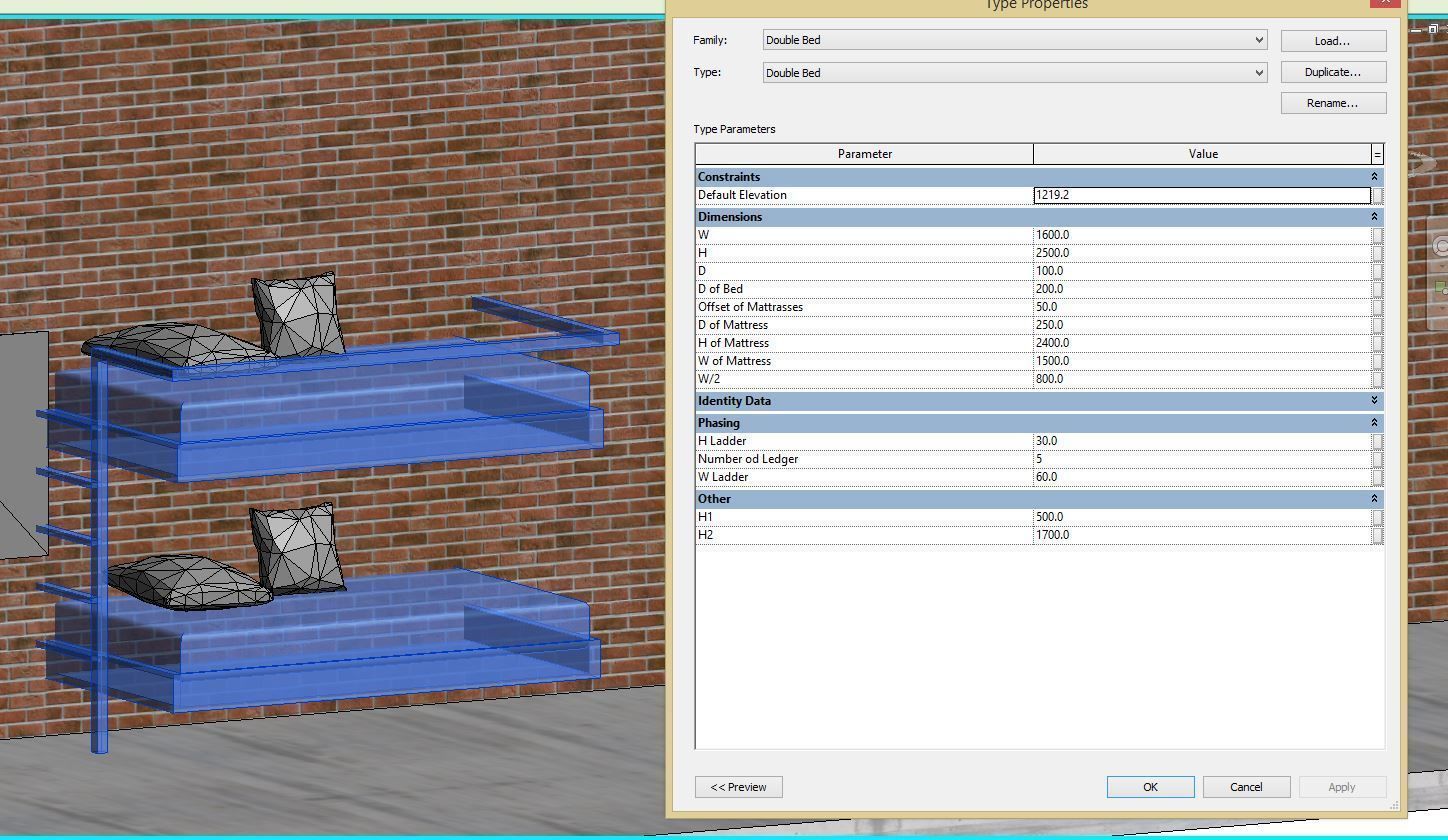Click the associate parameter button beside W value

[x=1377, y=235]
